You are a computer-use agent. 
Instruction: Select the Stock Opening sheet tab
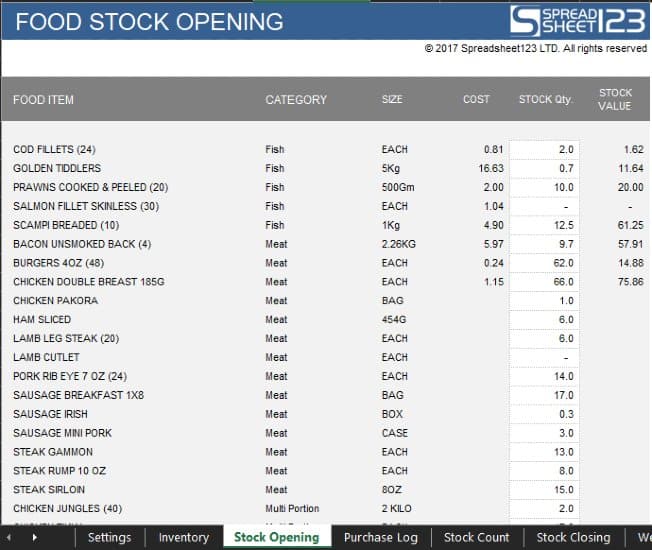click(x=277, y=537)
